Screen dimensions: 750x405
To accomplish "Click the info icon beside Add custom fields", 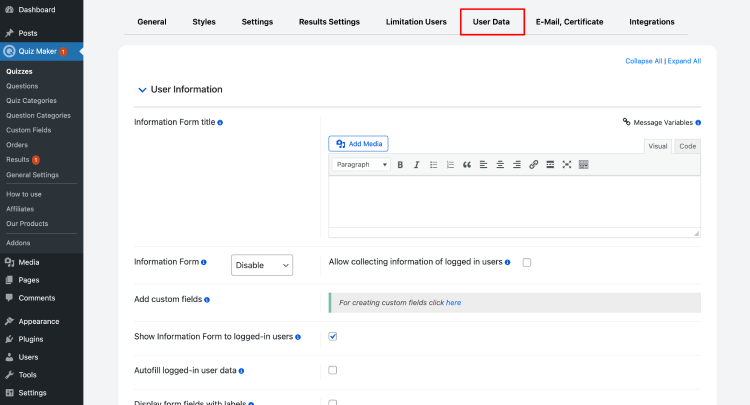I will (207, 300).
